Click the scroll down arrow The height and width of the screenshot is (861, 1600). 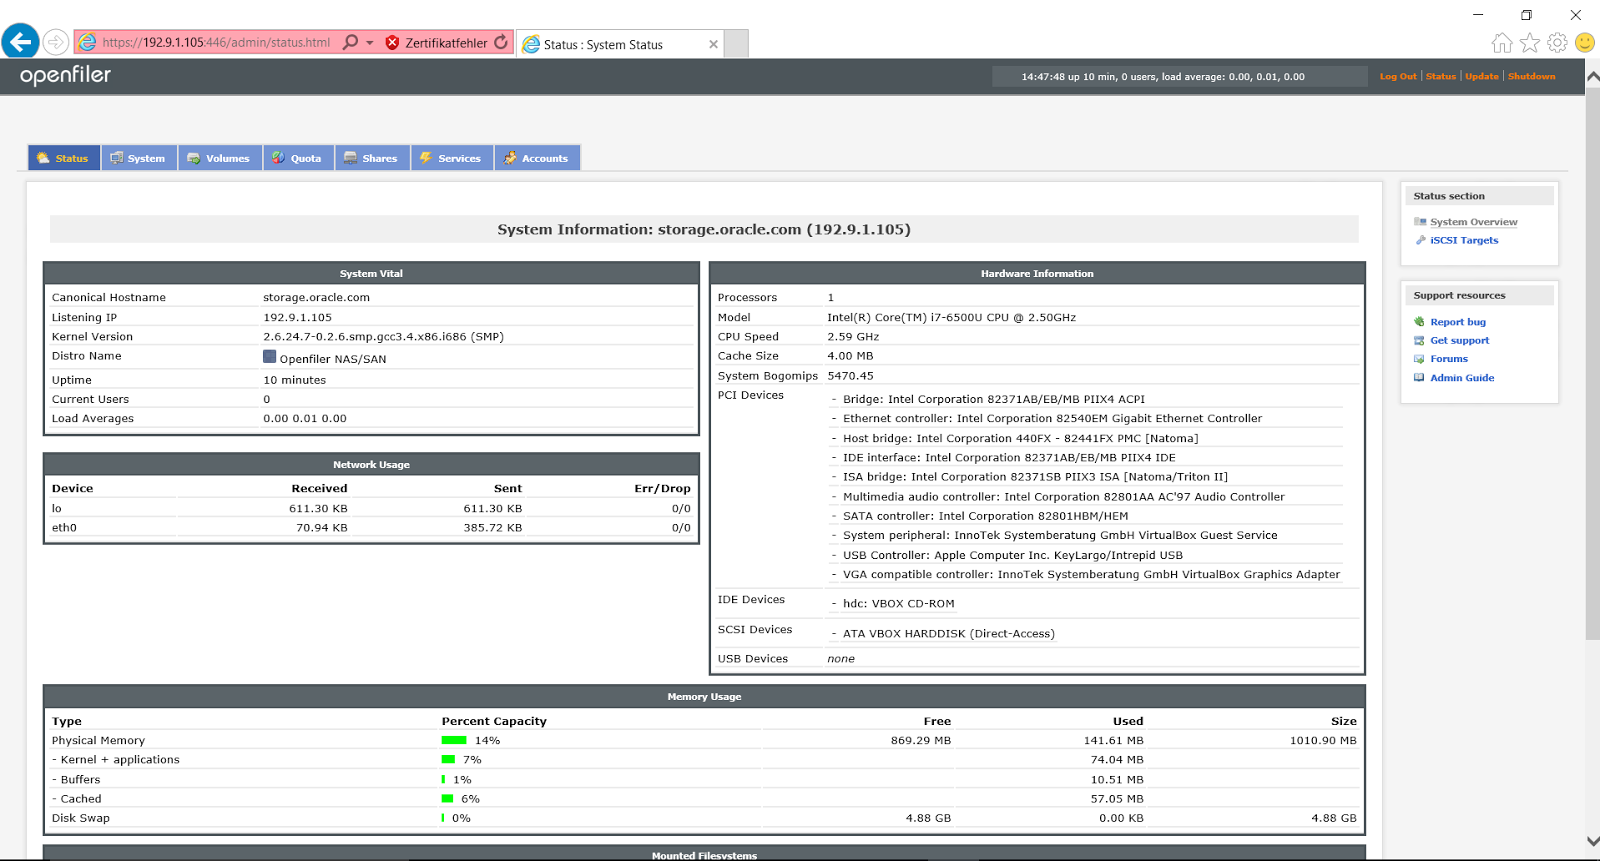pyautogui.click(x=1592, y=842)
